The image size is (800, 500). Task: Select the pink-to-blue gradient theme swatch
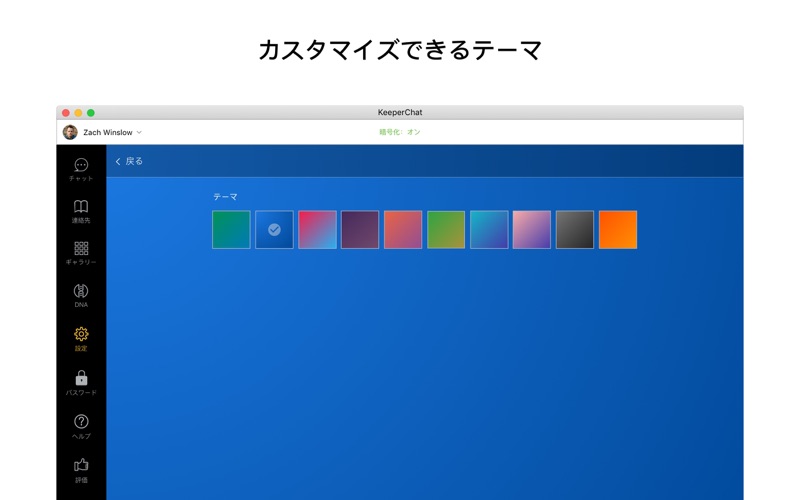click(x=317, y=230)
